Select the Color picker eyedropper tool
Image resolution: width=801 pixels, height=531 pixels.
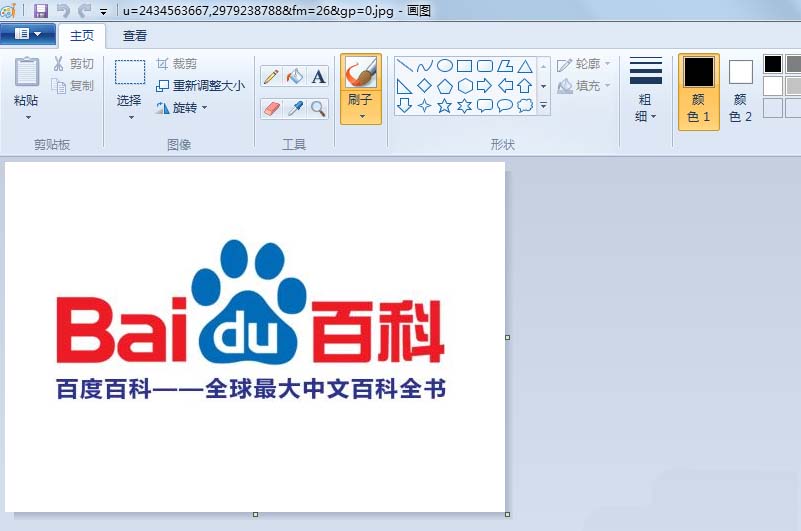(x=295, y=108)
